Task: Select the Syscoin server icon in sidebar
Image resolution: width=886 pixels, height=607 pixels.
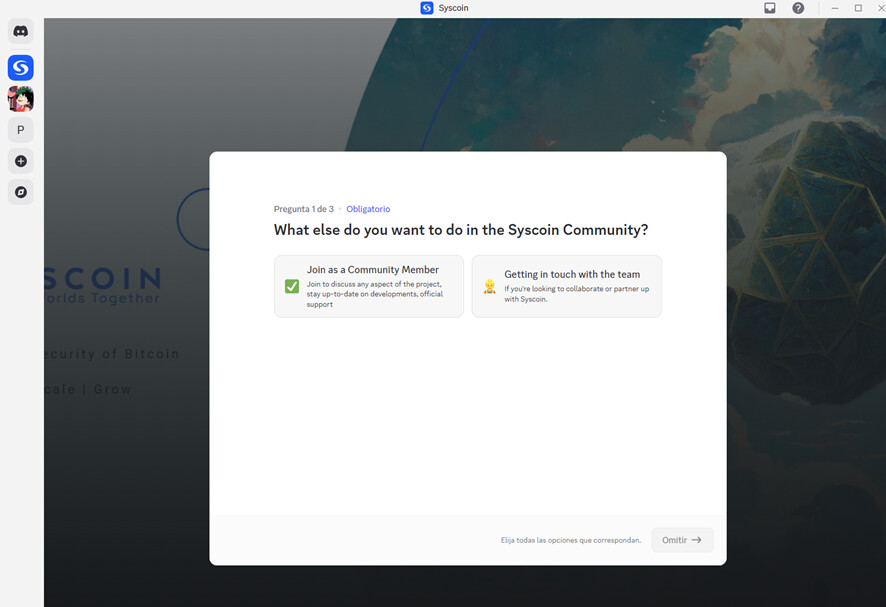Action: click(x=21, y=68)
